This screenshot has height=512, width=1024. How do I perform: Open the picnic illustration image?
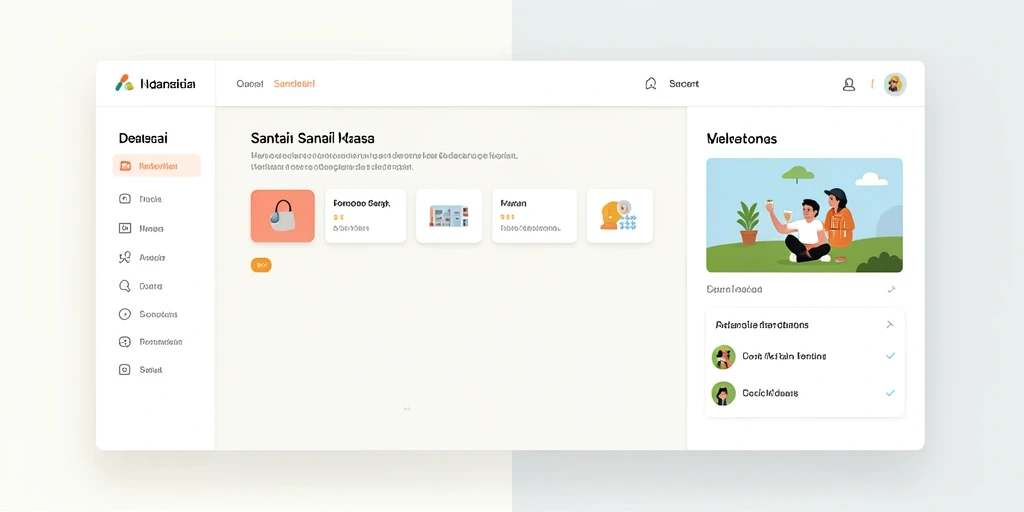[x=805, y=215]
